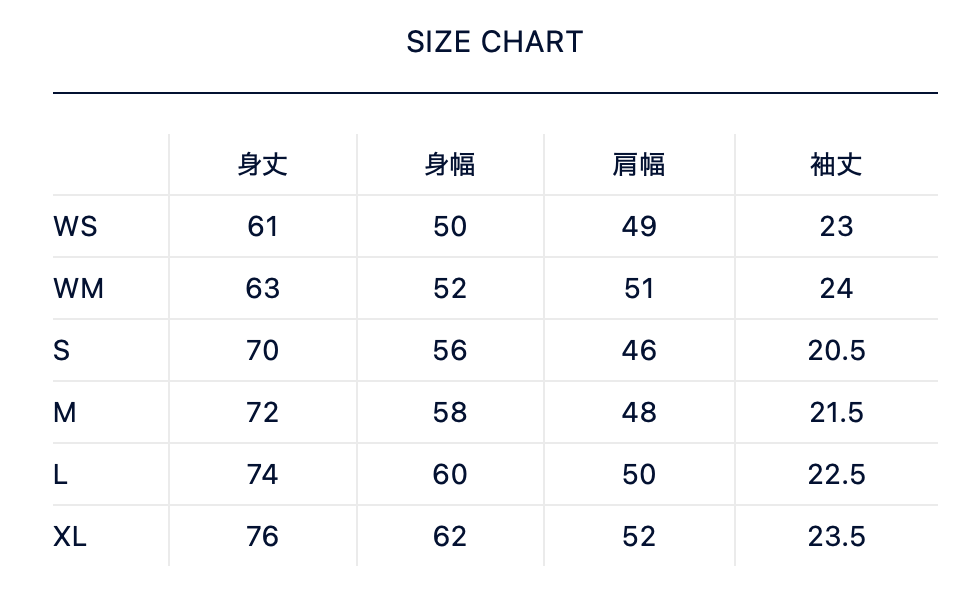Select WS sleeve length value 23
The image size is (964, 598).
(x=836, y=227)
